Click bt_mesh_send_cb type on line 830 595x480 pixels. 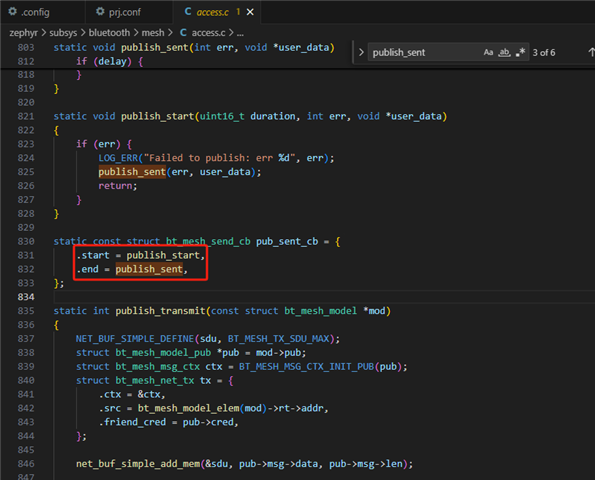click(x=208, y=242)
